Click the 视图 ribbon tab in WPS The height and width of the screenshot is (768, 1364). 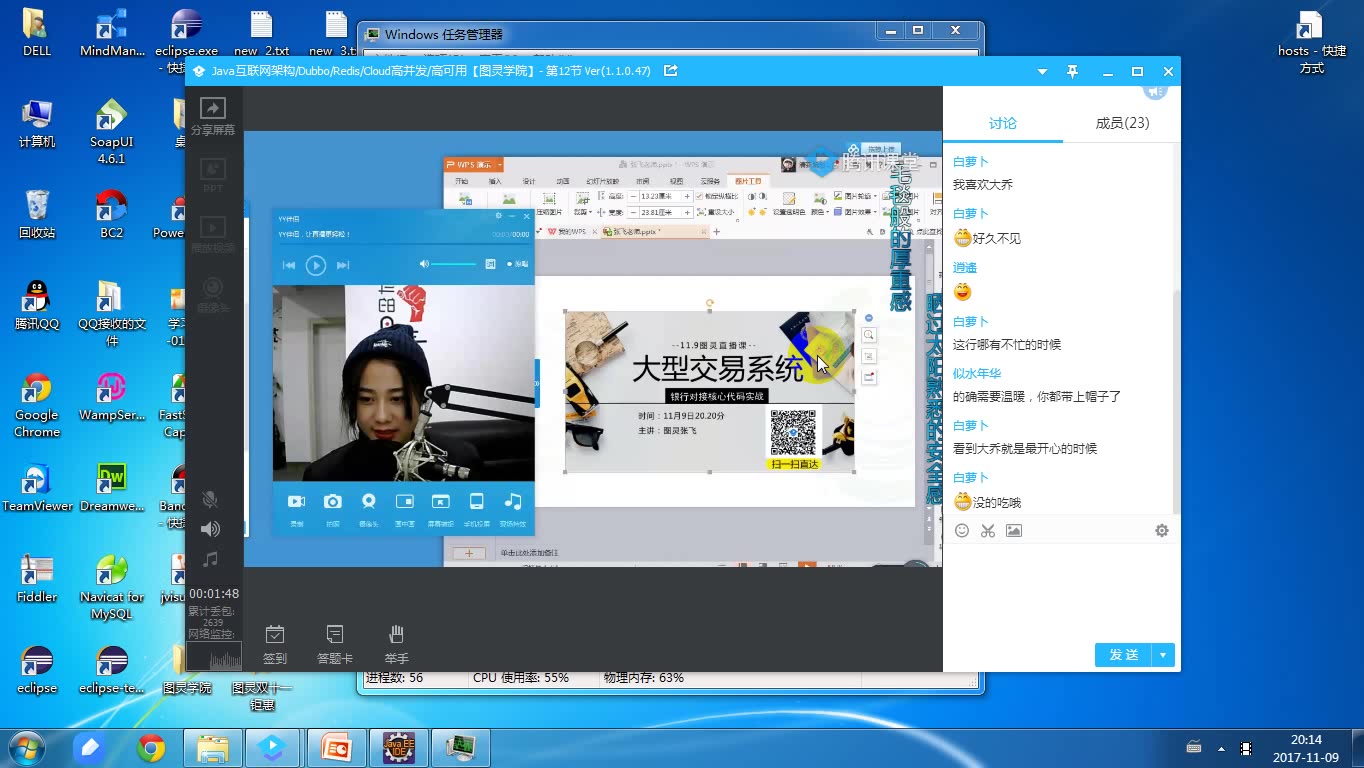coord(677,181)
